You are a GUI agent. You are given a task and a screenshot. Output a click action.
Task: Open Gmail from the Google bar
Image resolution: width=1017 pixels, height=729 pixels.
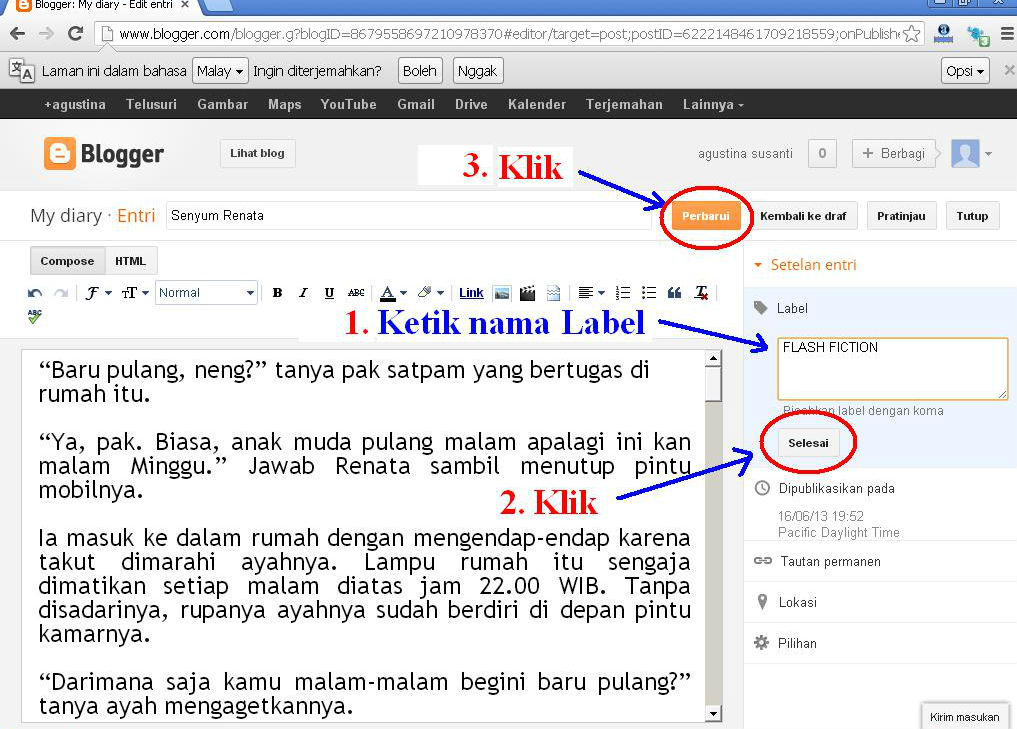pos(416,104)
